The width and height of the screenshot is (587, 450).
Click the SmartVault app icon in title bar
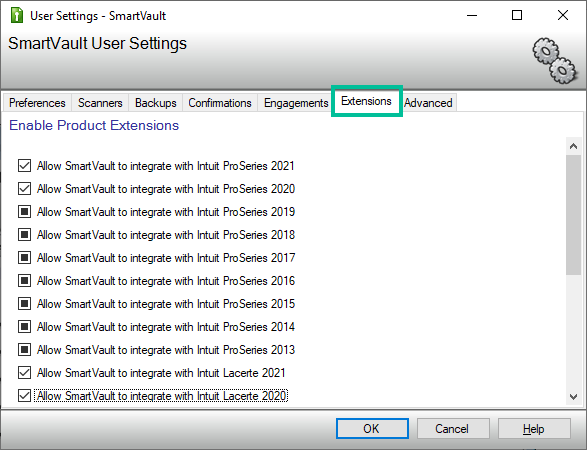[x=16, y=16]
